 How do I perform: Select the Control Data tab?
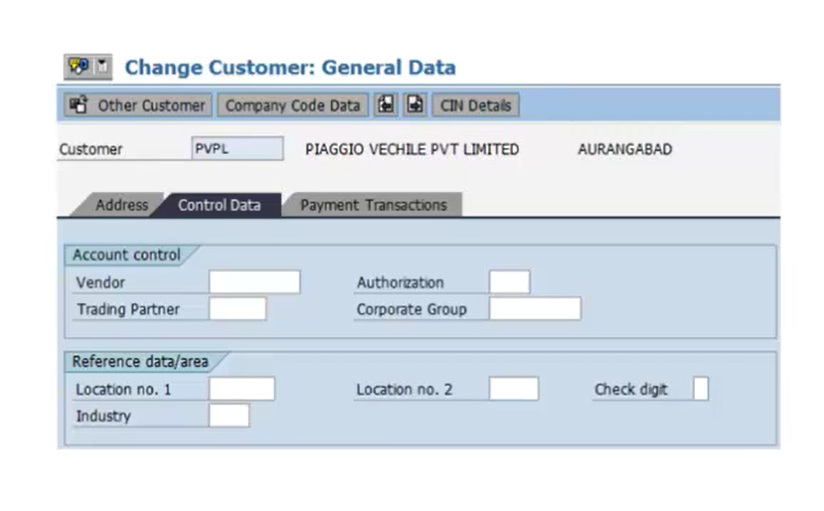[x=219, y=205]
